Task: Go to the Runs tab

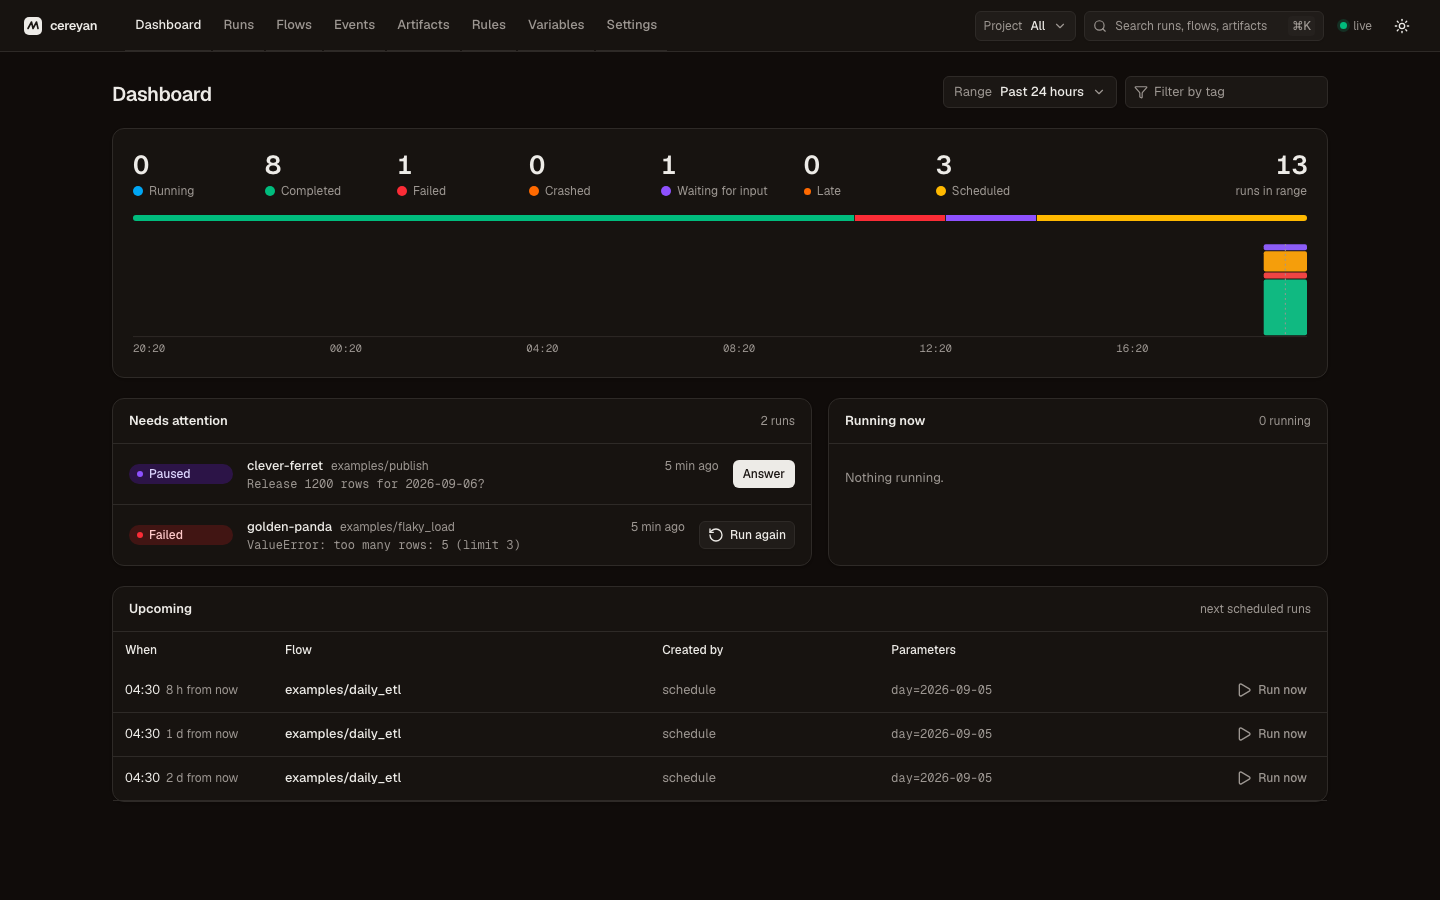Action: click(239, 25)
